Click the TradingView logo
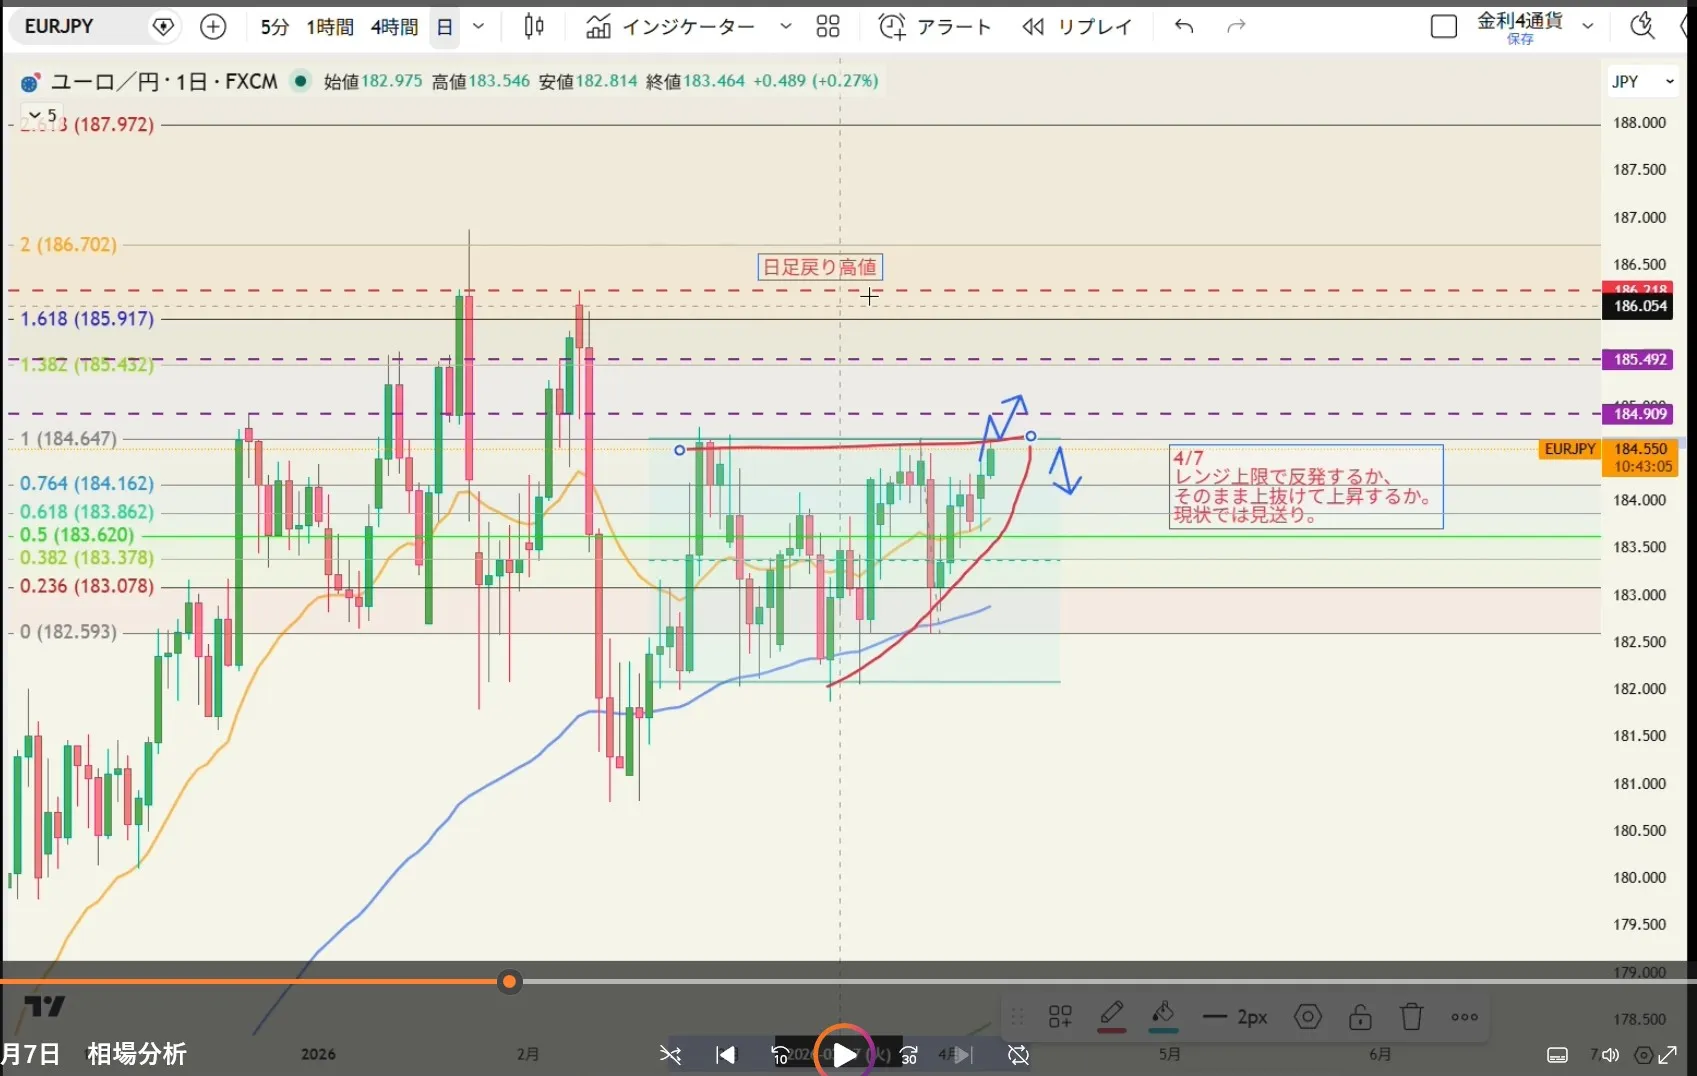1697x1076 pixels. tap(45, 1007)
